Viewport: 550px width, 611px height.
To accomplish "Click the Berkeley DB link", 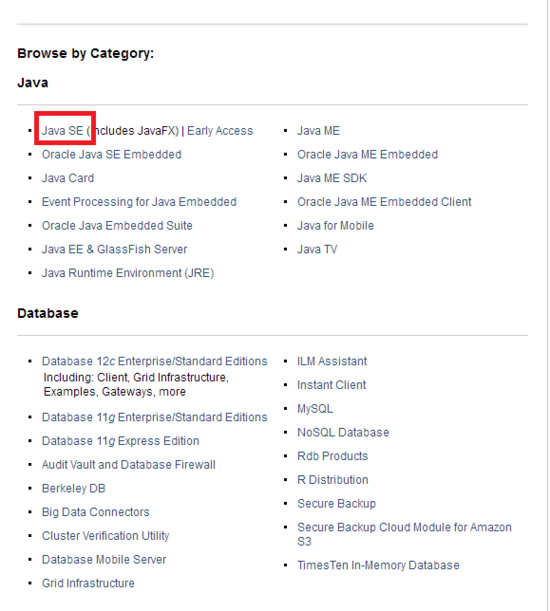I will pyautogui.click(x=74, y=488).
